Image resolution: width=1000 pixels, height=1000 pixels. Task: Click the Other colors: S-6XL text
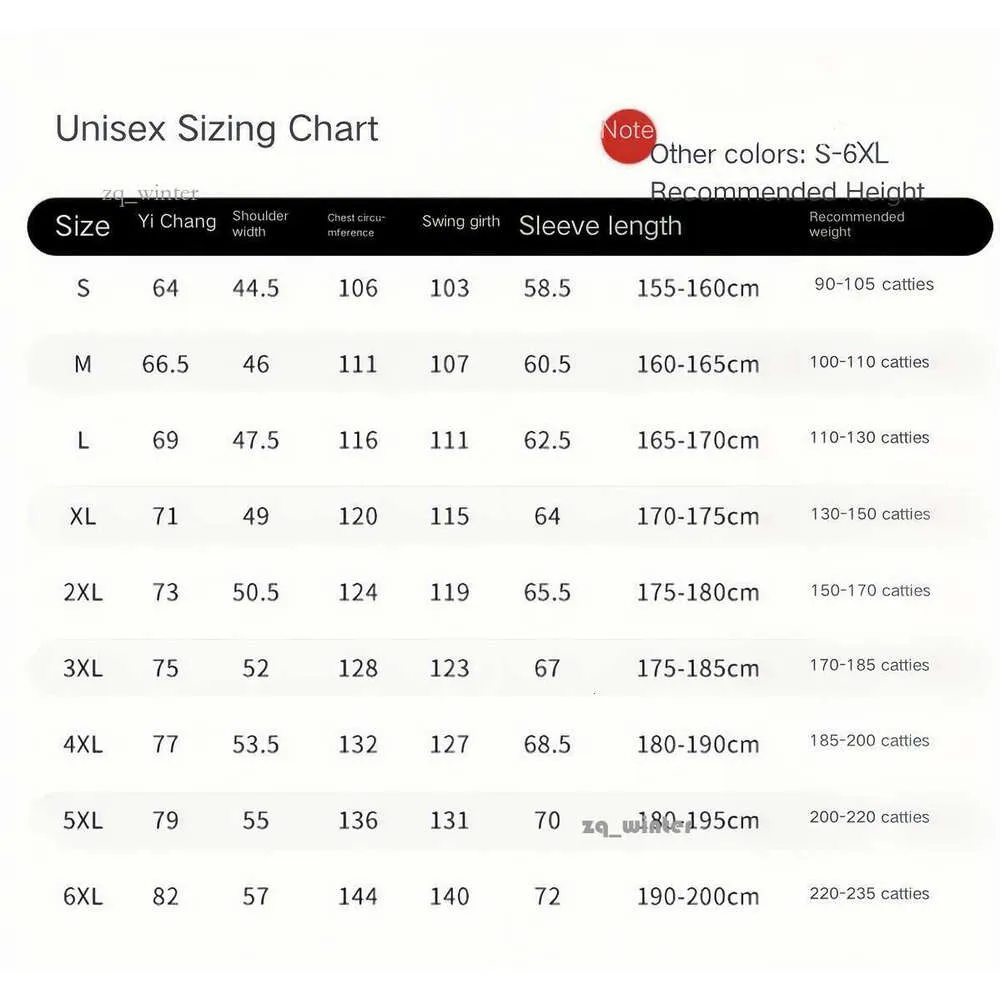pos(769,154)
